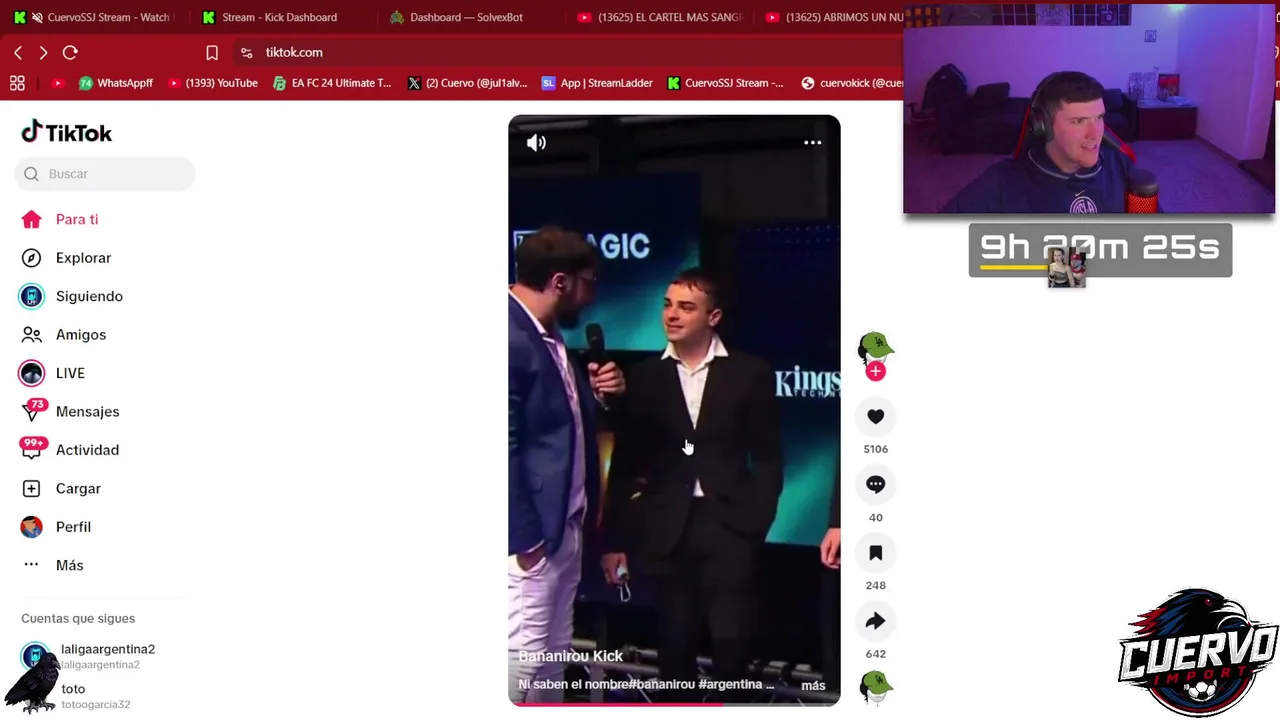1280x720 pixels.
Task: Open the EA FC 24 Ultimate T... bookmark
Action: pyautogui.click(x=332, y=83)
